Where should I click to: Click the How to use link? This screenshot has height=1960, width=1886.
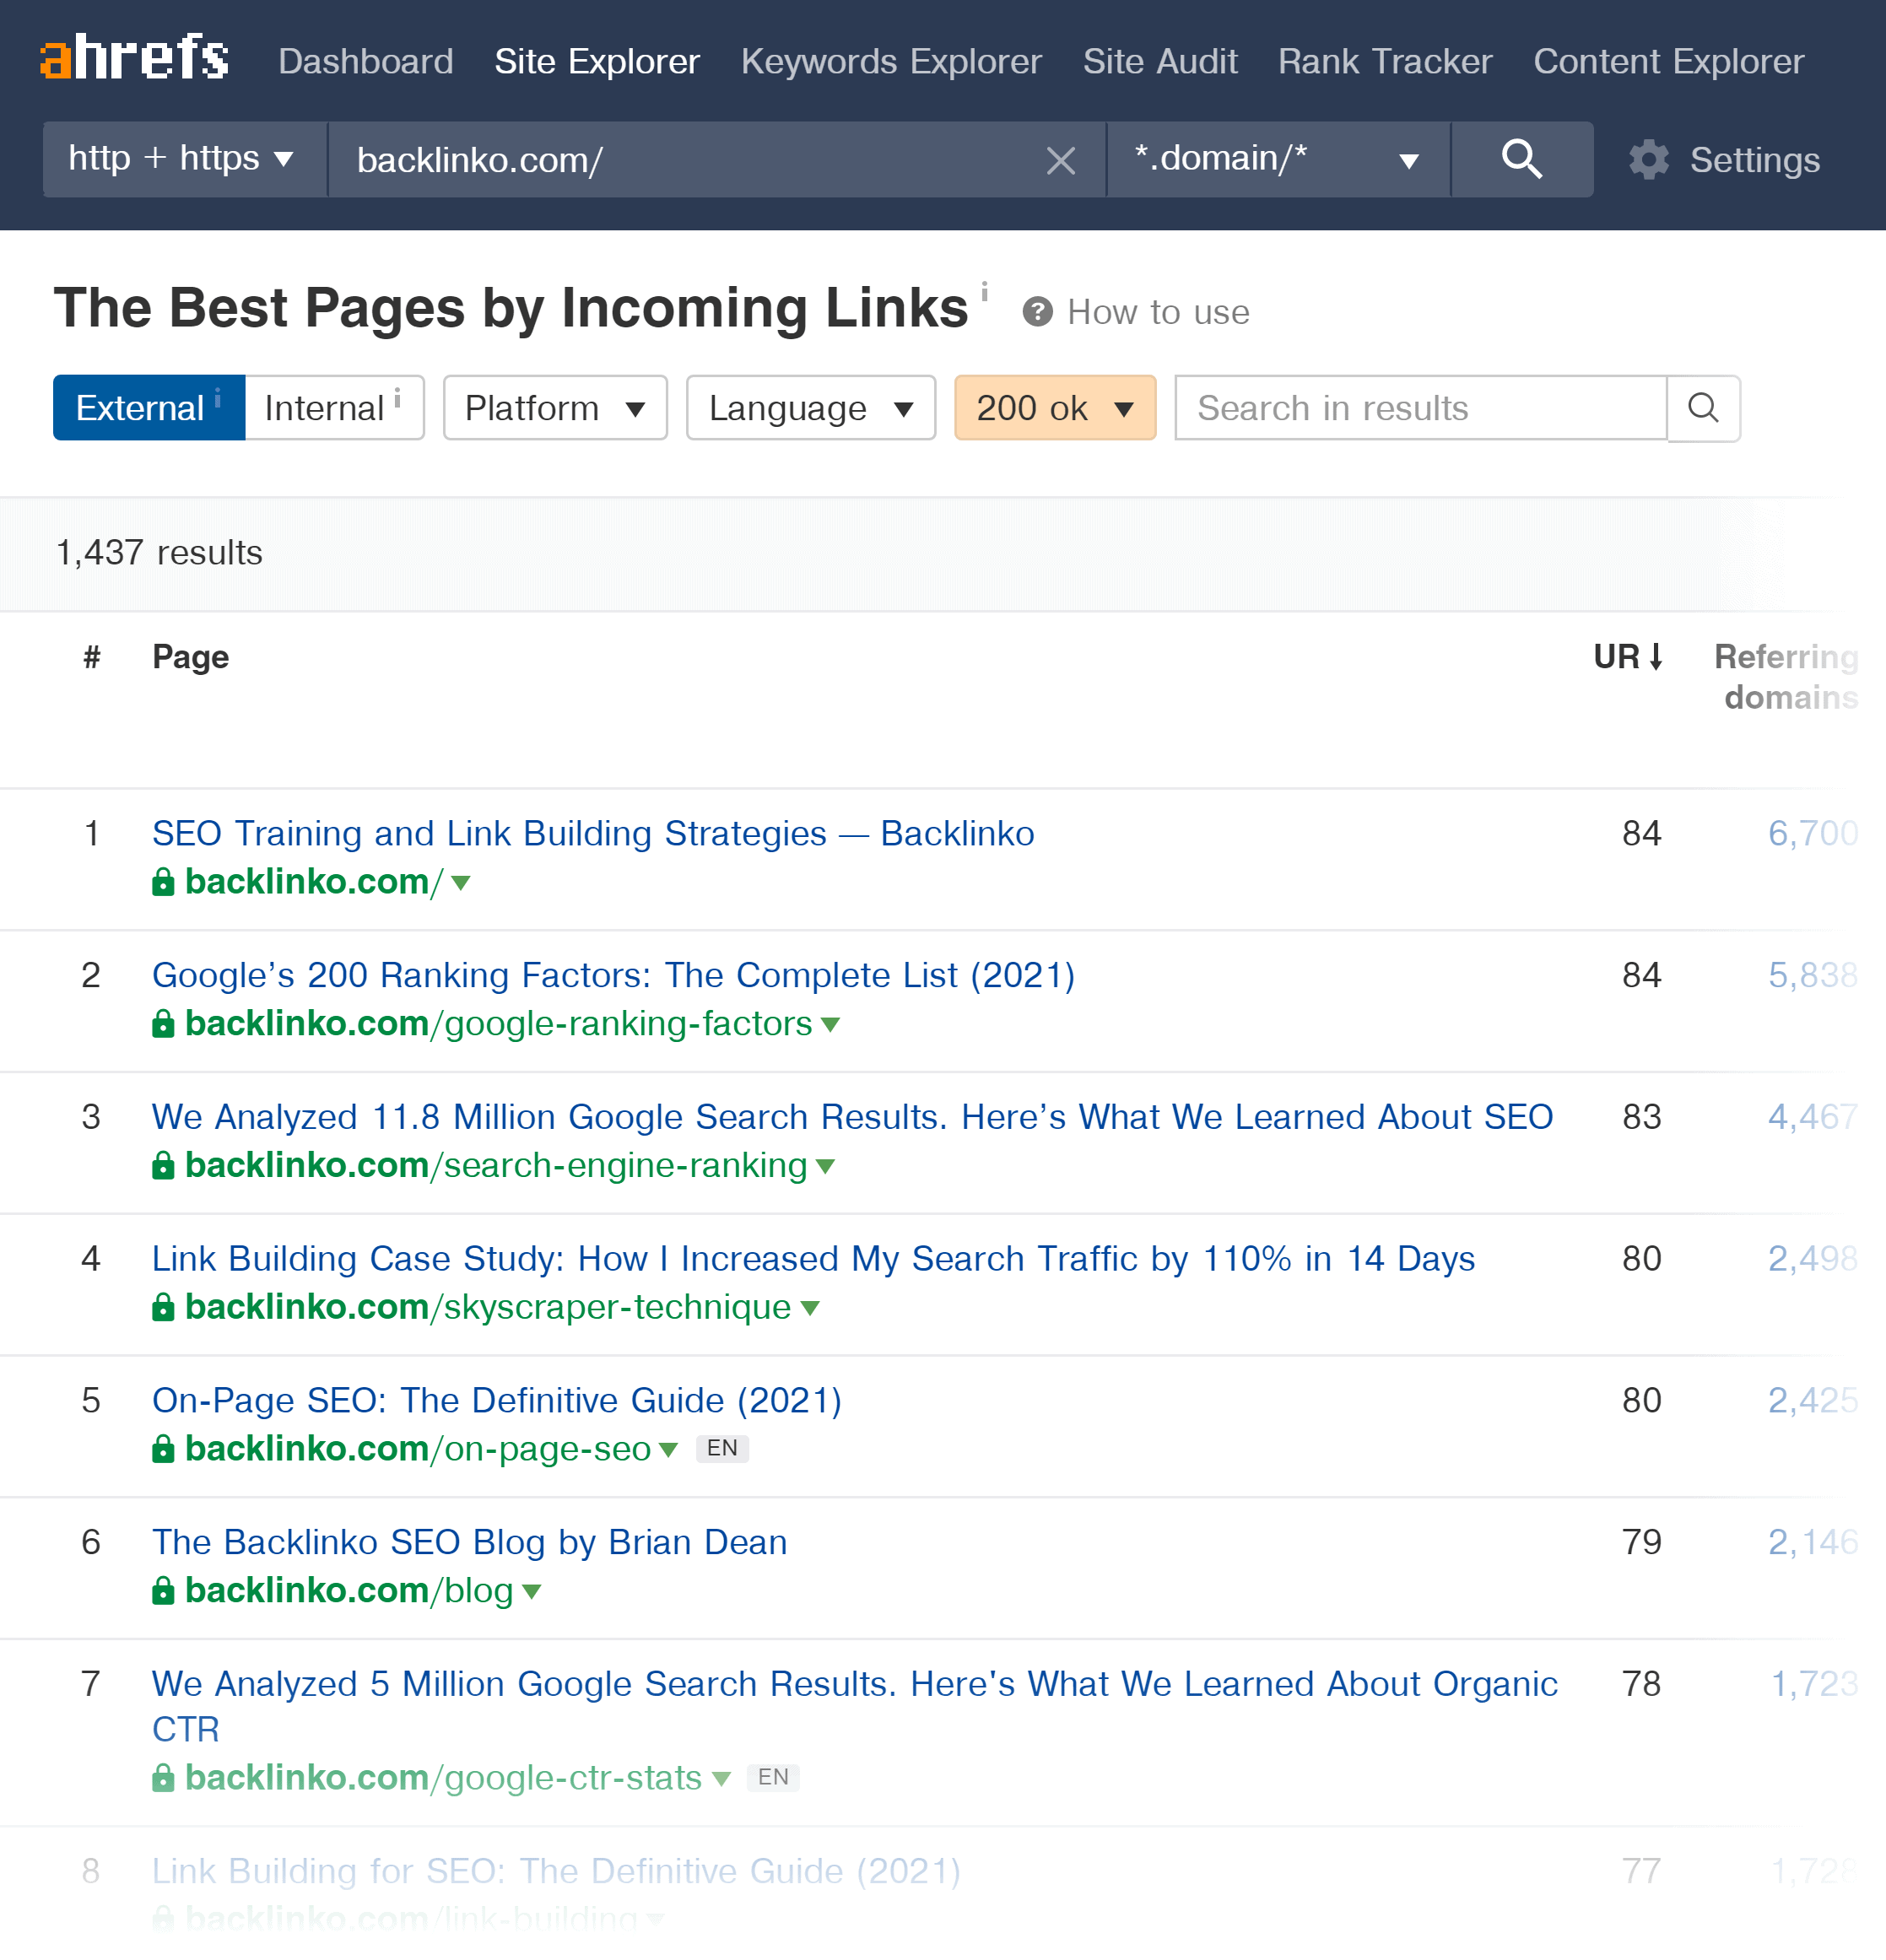[x=1158, y=312]
